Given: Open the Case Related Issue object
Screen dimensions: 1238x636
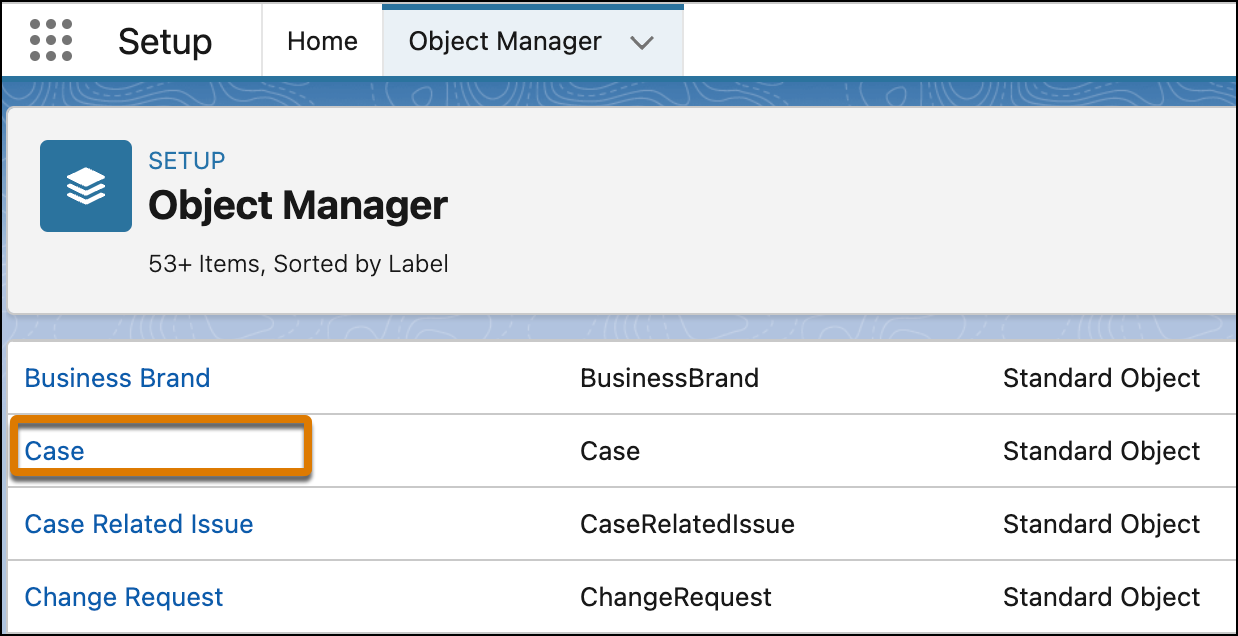Looking at the screenshot, I should [139, 524].
